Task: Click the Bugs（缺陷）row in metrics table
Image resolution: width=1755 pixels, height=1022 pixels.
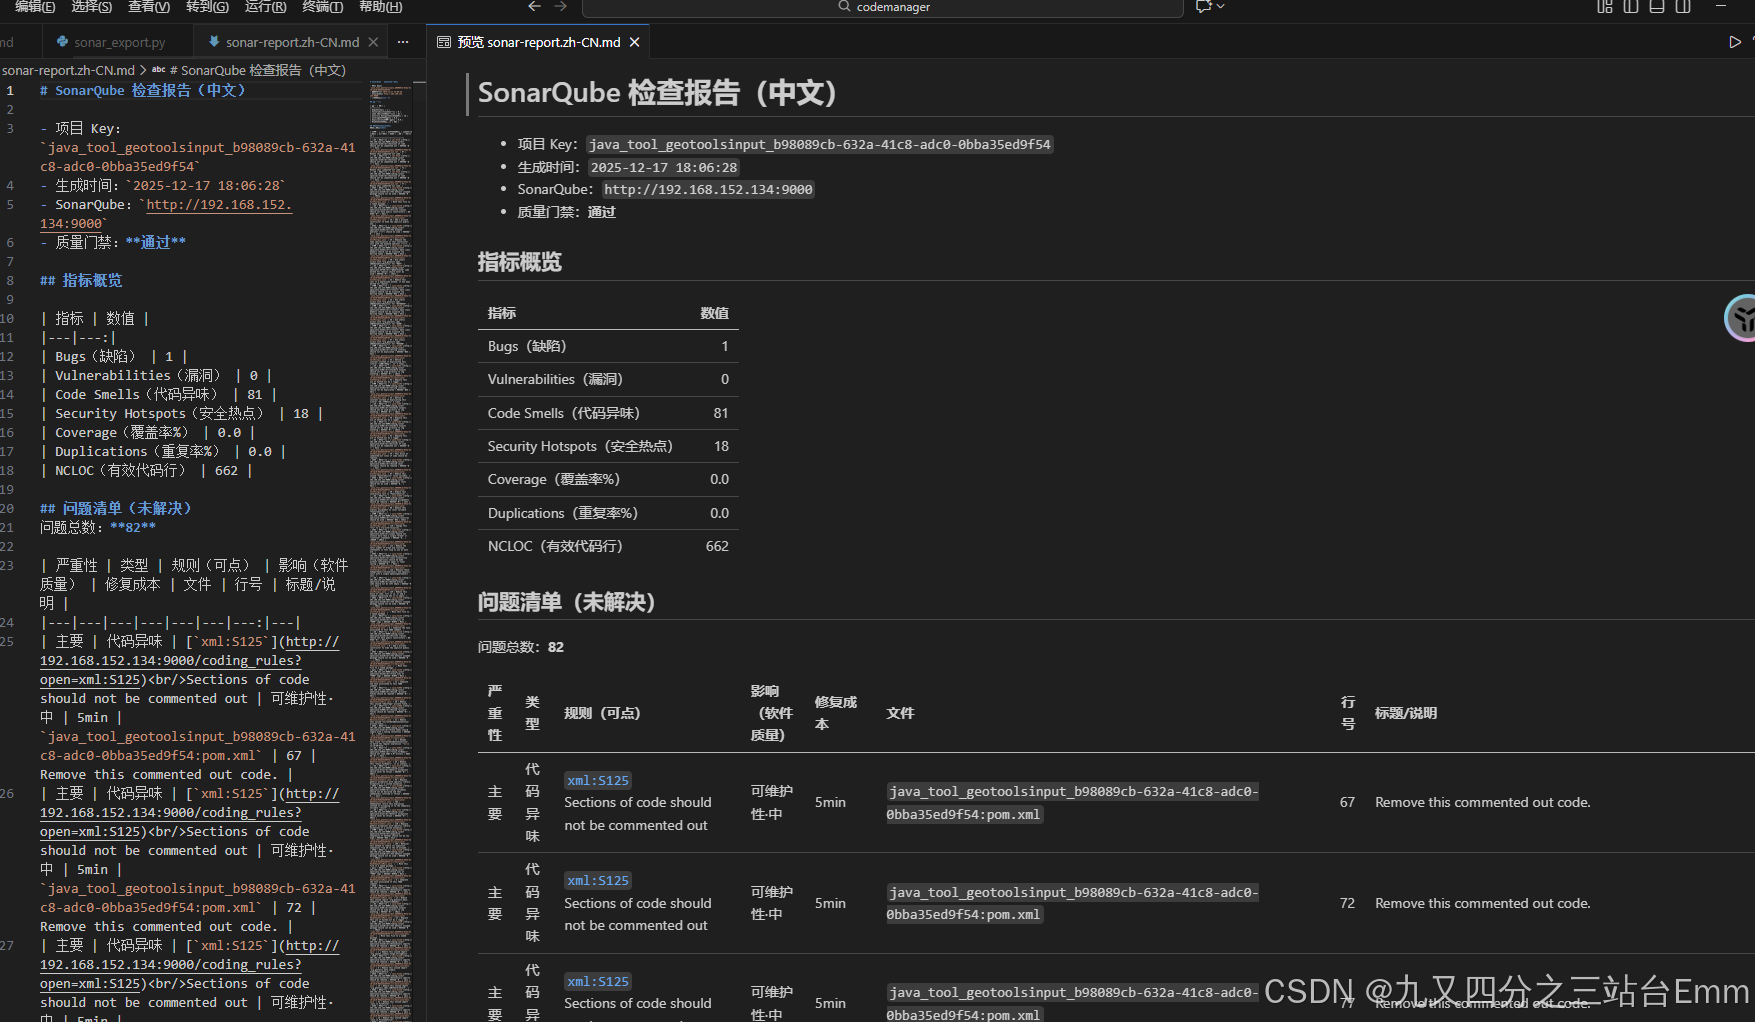Action: (x=608, y=346)
